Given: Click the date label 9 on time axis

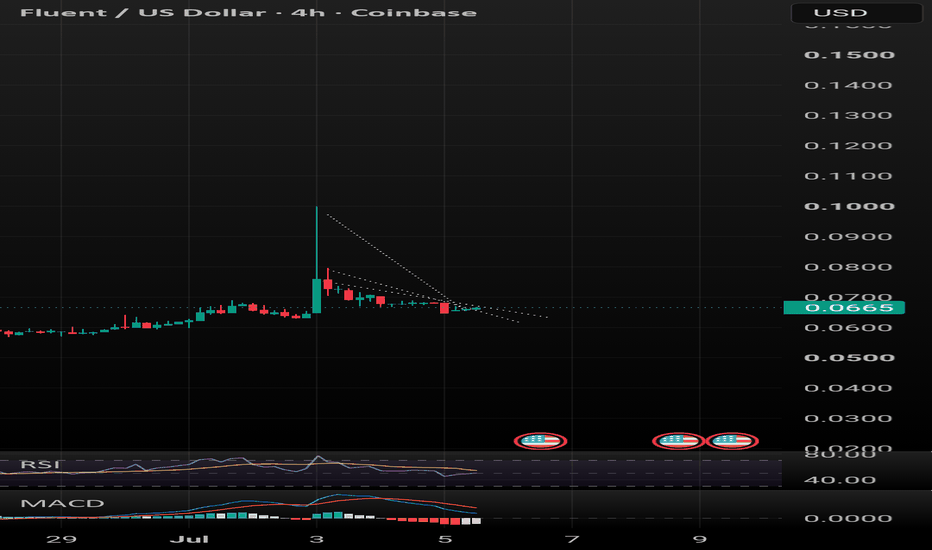Looking at the screenshot, I should pos(700,539).
